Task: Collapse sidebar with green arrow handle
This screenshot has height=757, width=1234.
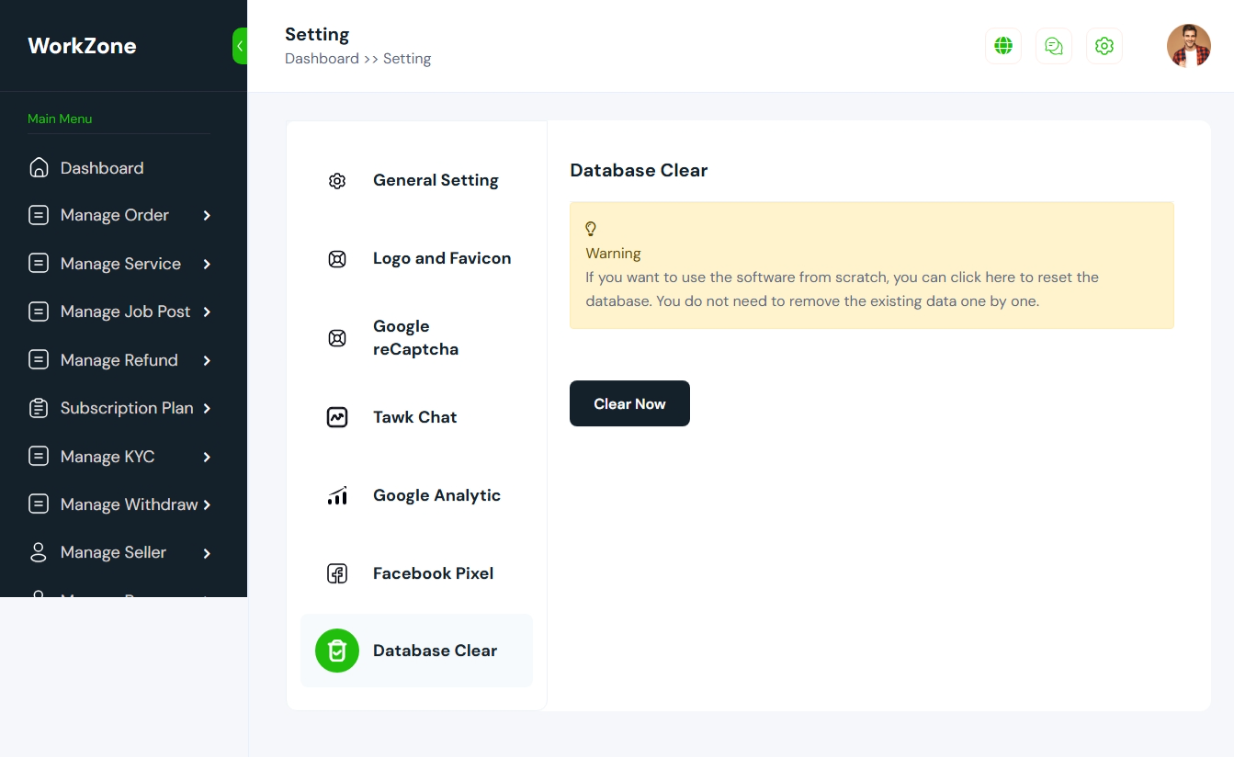Action: 240,46
